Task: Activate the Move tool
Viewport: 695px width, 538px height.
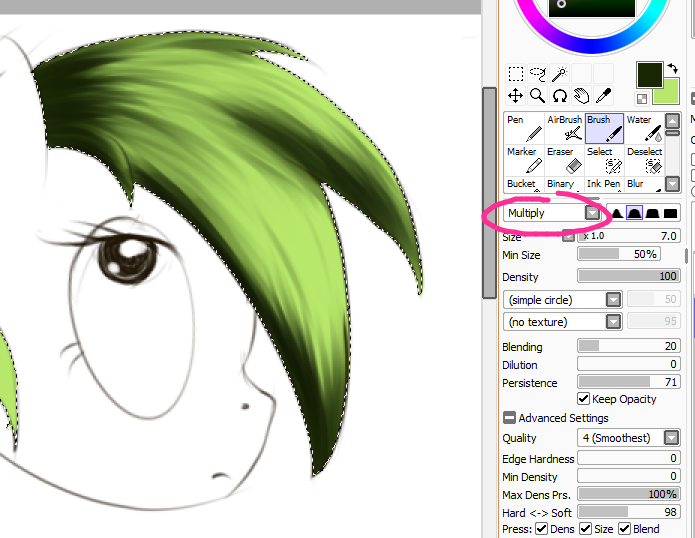Action: pyautogui.click(x=515, y=96)
